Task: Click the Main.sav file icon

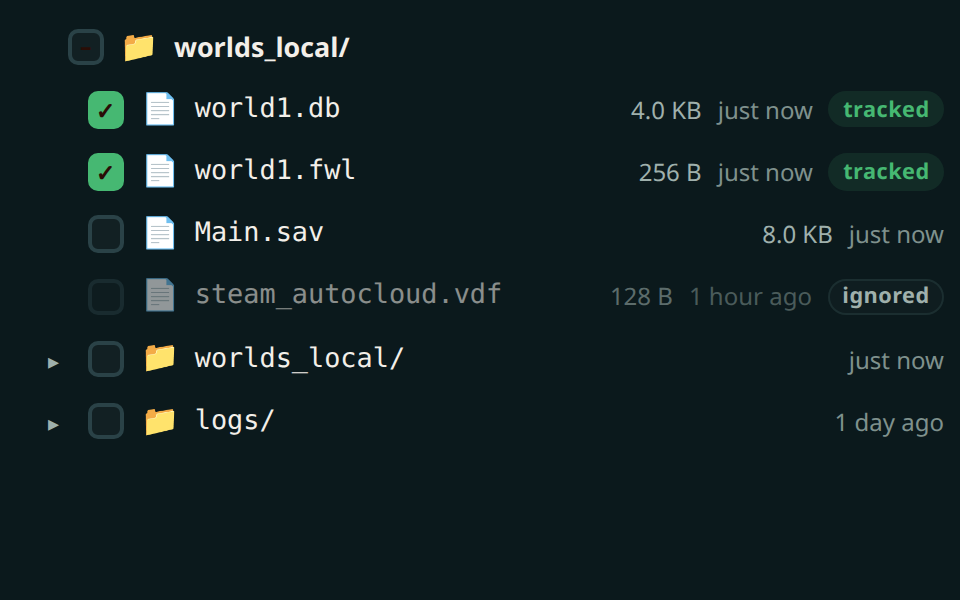Action: tap(160, 233)
